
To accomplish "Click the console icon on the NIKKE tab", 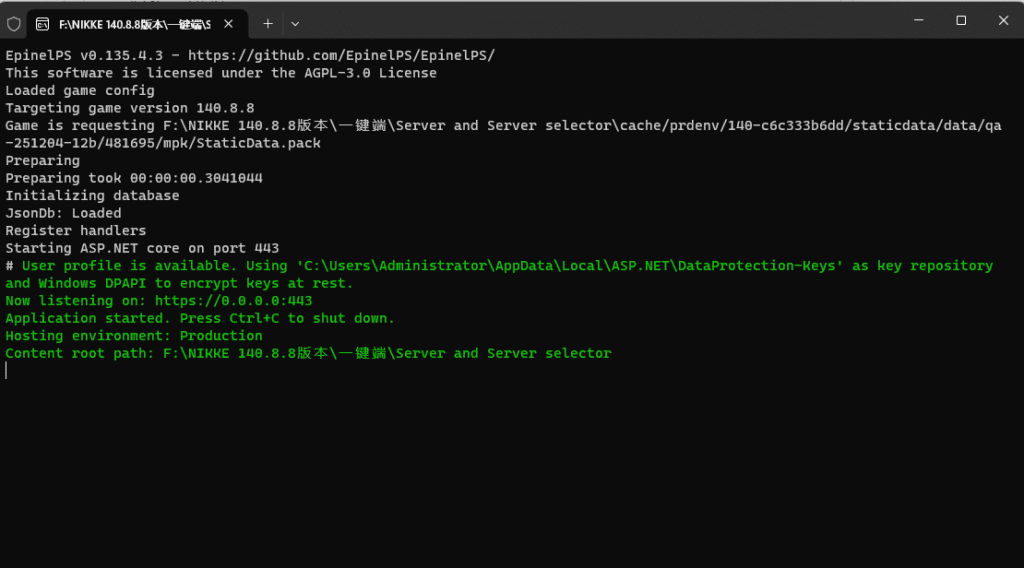I will coord(44,23).
